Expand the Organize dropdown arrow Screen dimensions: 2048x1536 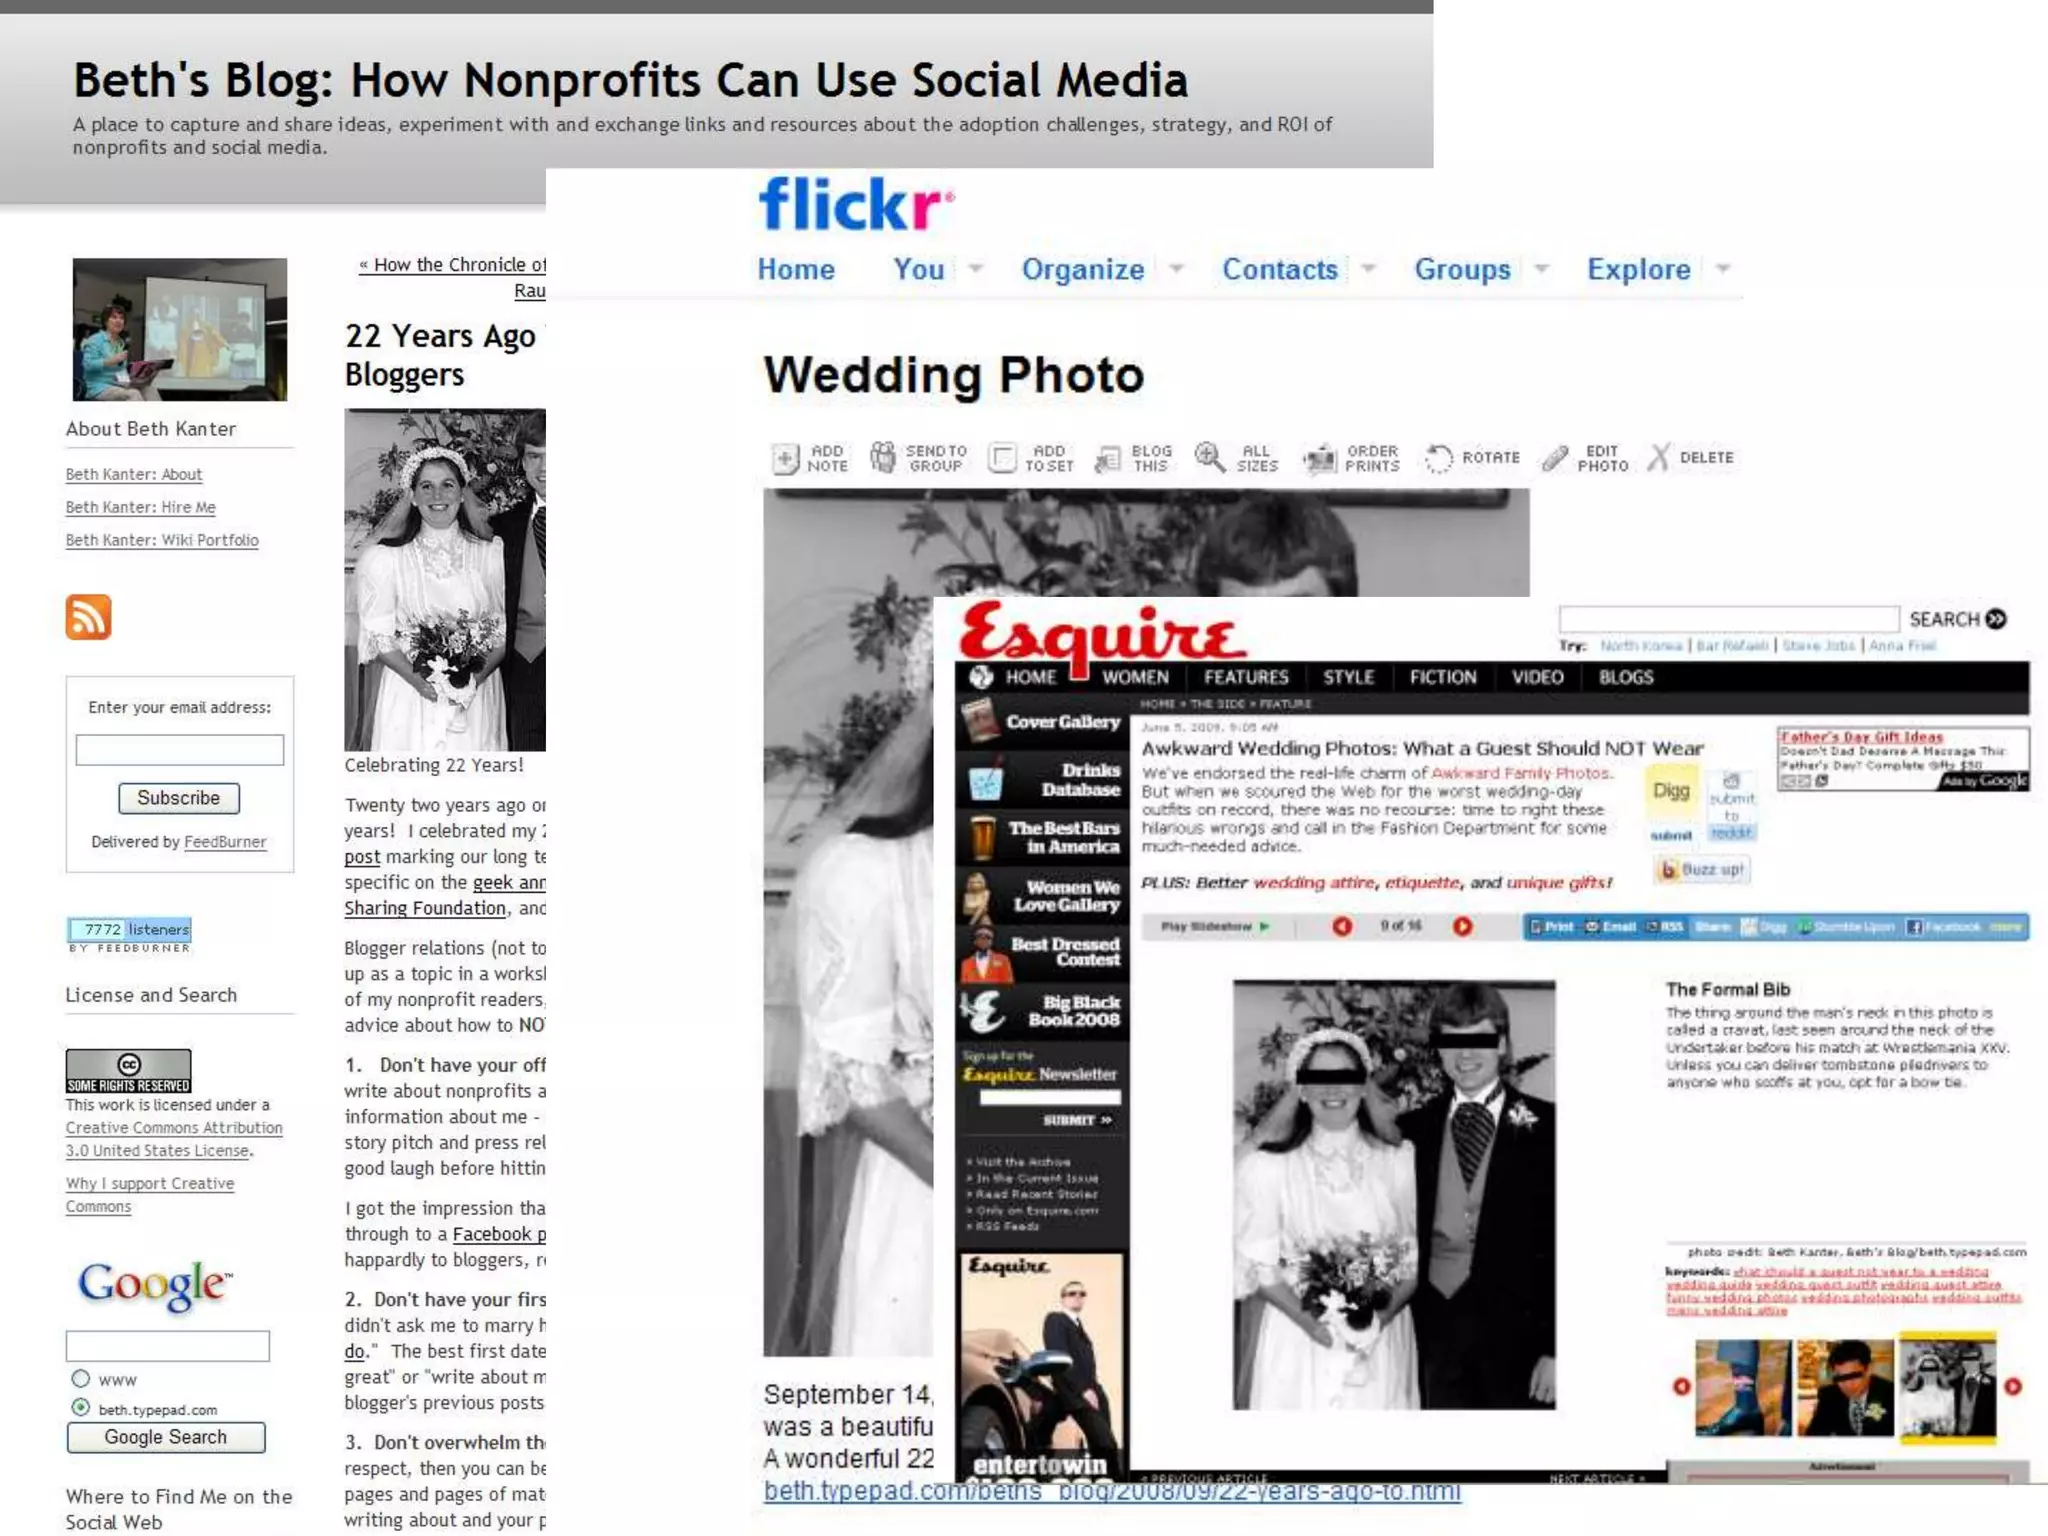click(x=1177, y=268)
